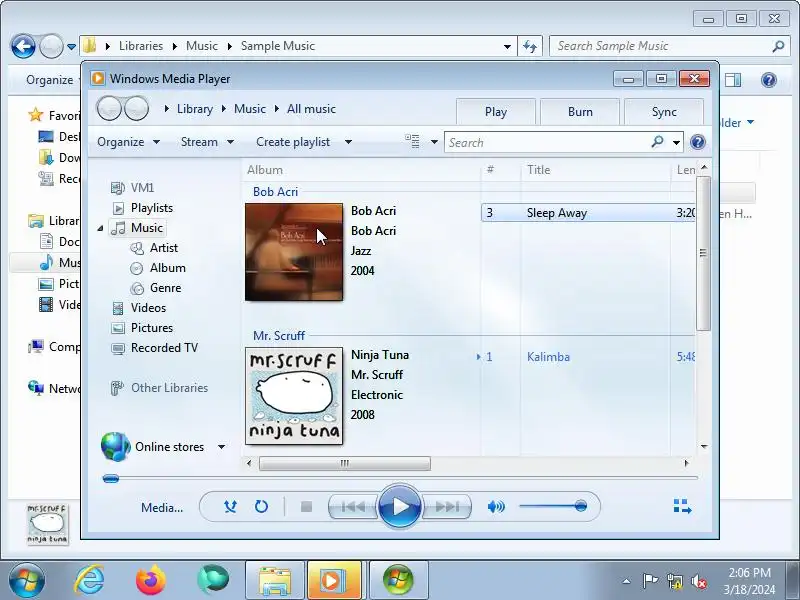Click the Stop button in Media Player
Screen dimensions: 800x600
[306, 507]
